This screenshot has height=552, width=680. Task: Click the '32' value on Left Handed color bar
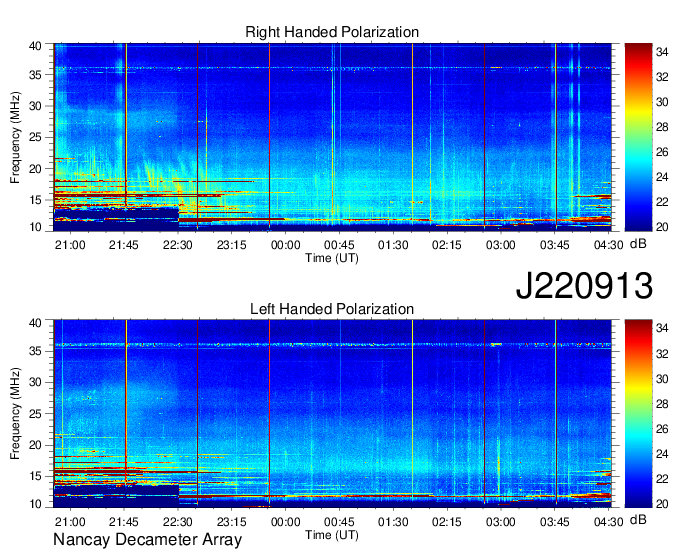pyautogui.click(x=662, y=354)
